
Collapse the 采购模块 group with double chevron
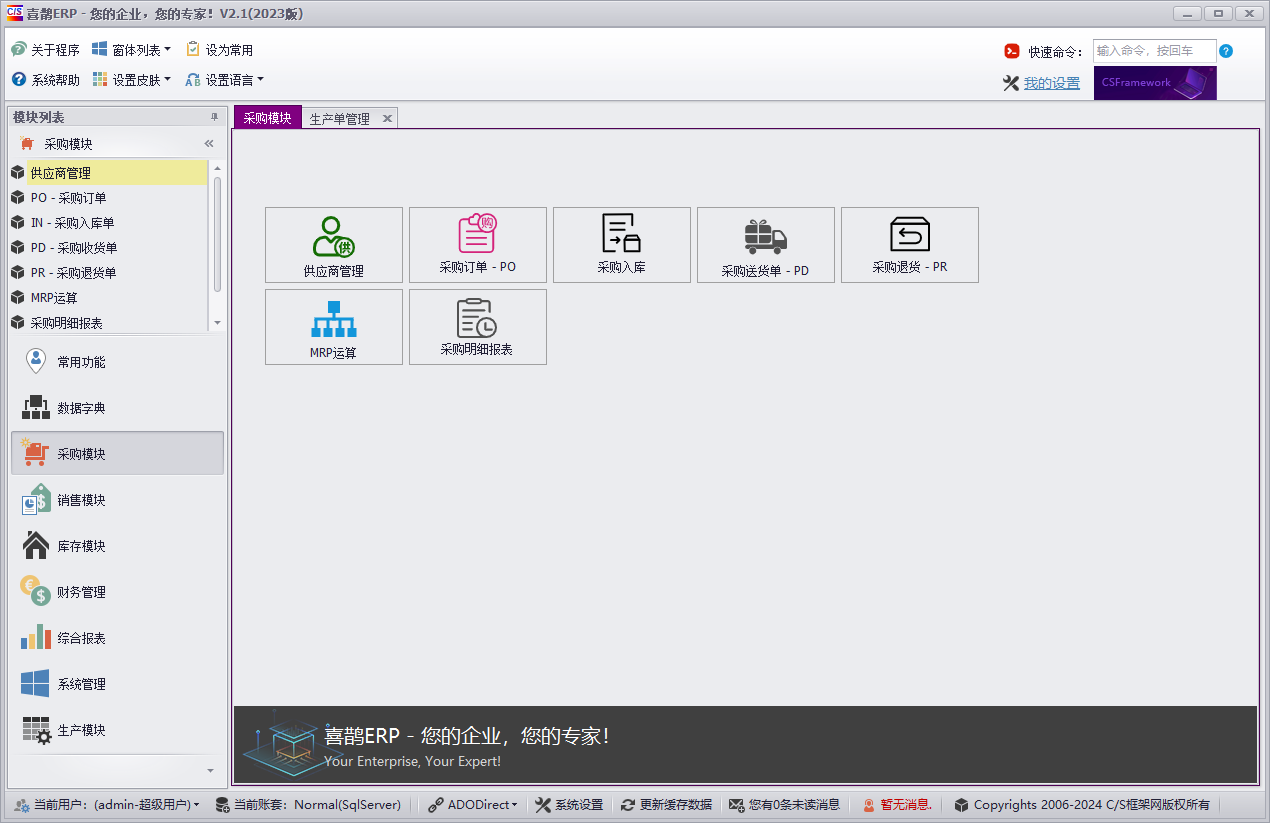point(209,144)
